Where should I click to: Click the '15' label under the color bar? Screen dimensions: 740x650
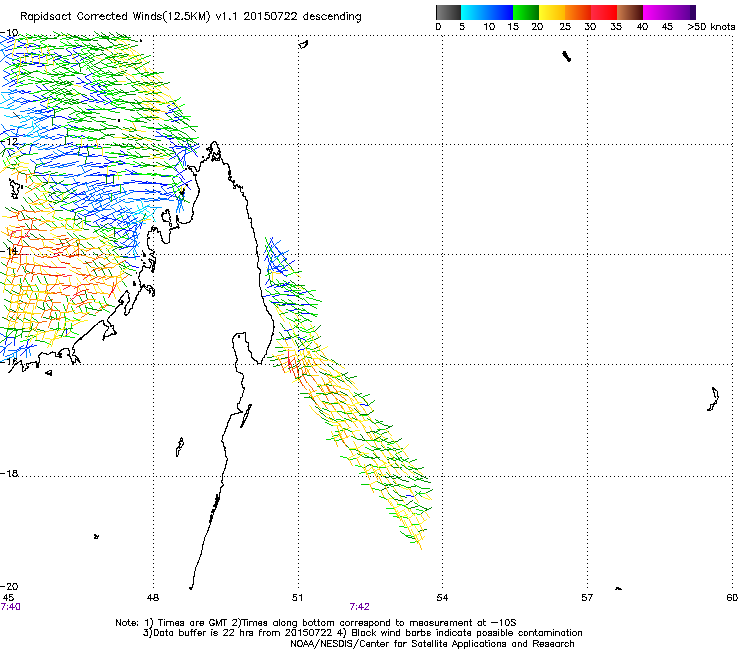click(x=513, y=27)
